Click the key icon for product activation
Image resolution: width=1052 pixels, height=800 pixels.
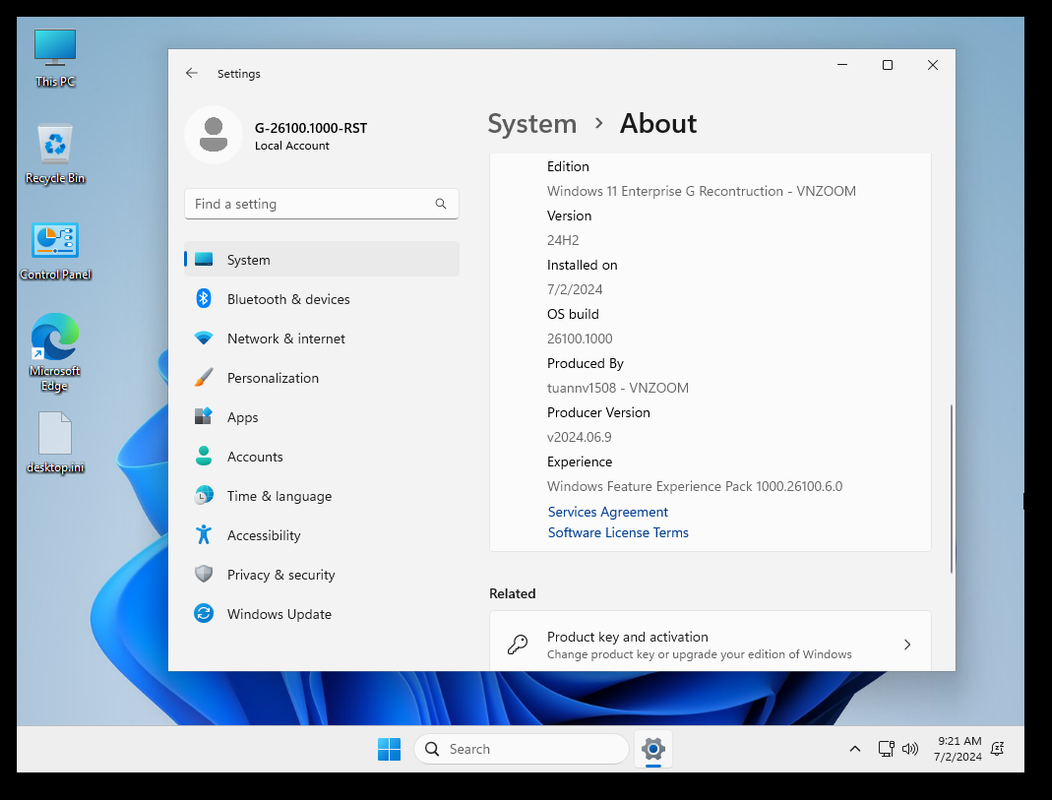(517, 644)
